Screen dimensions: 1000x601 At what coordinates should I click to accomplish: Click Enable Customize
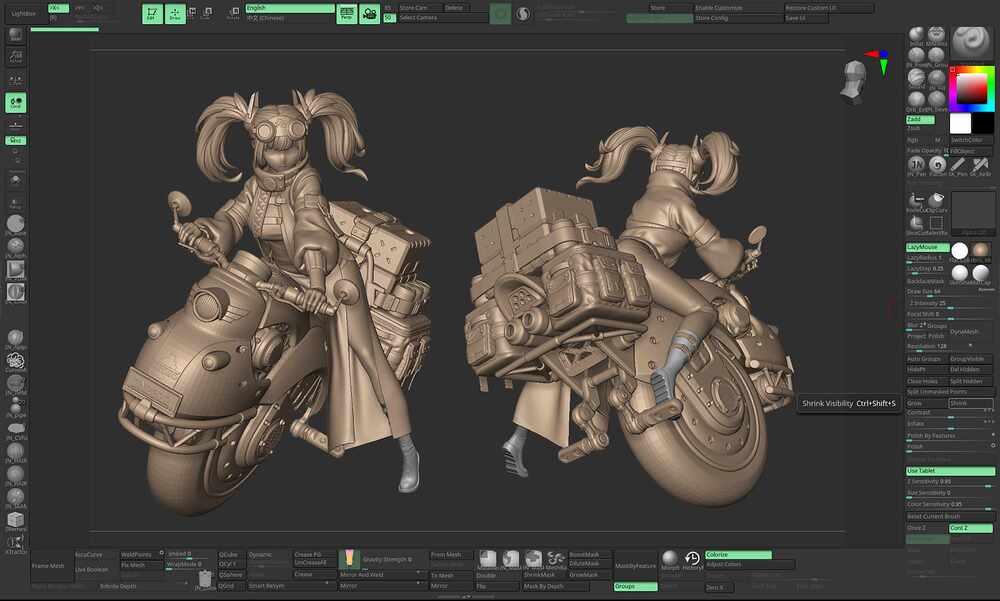(x=738, y=8)
